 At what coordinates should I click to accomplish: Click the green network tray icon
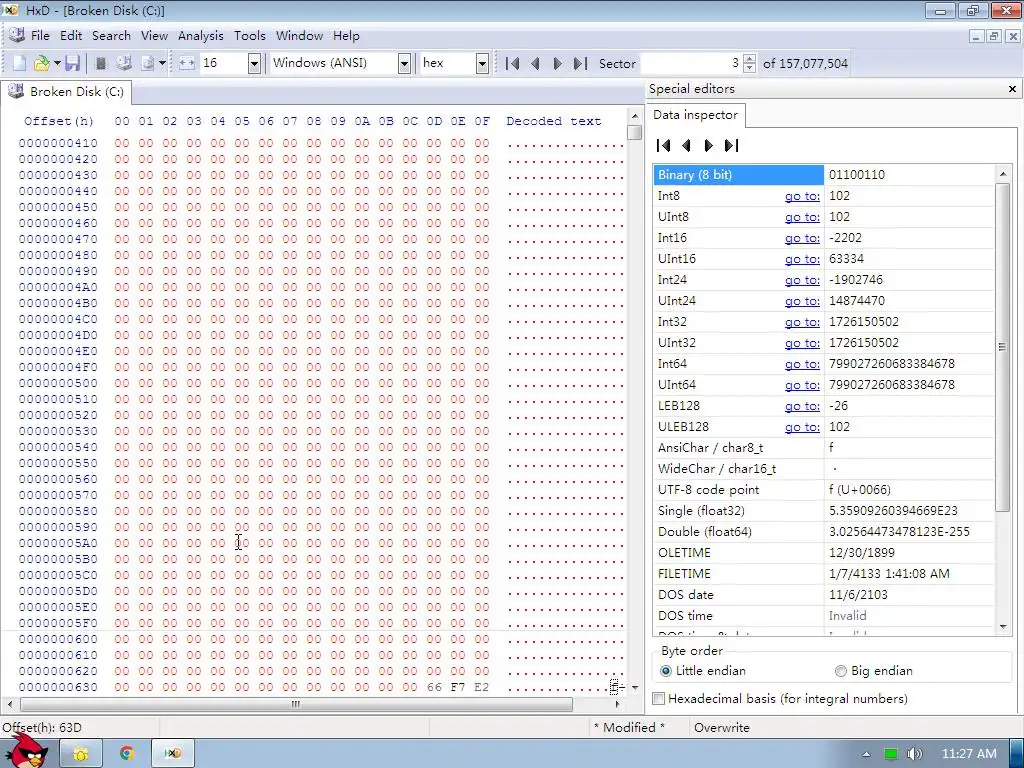pyautogui.click(x=890, y=754)
